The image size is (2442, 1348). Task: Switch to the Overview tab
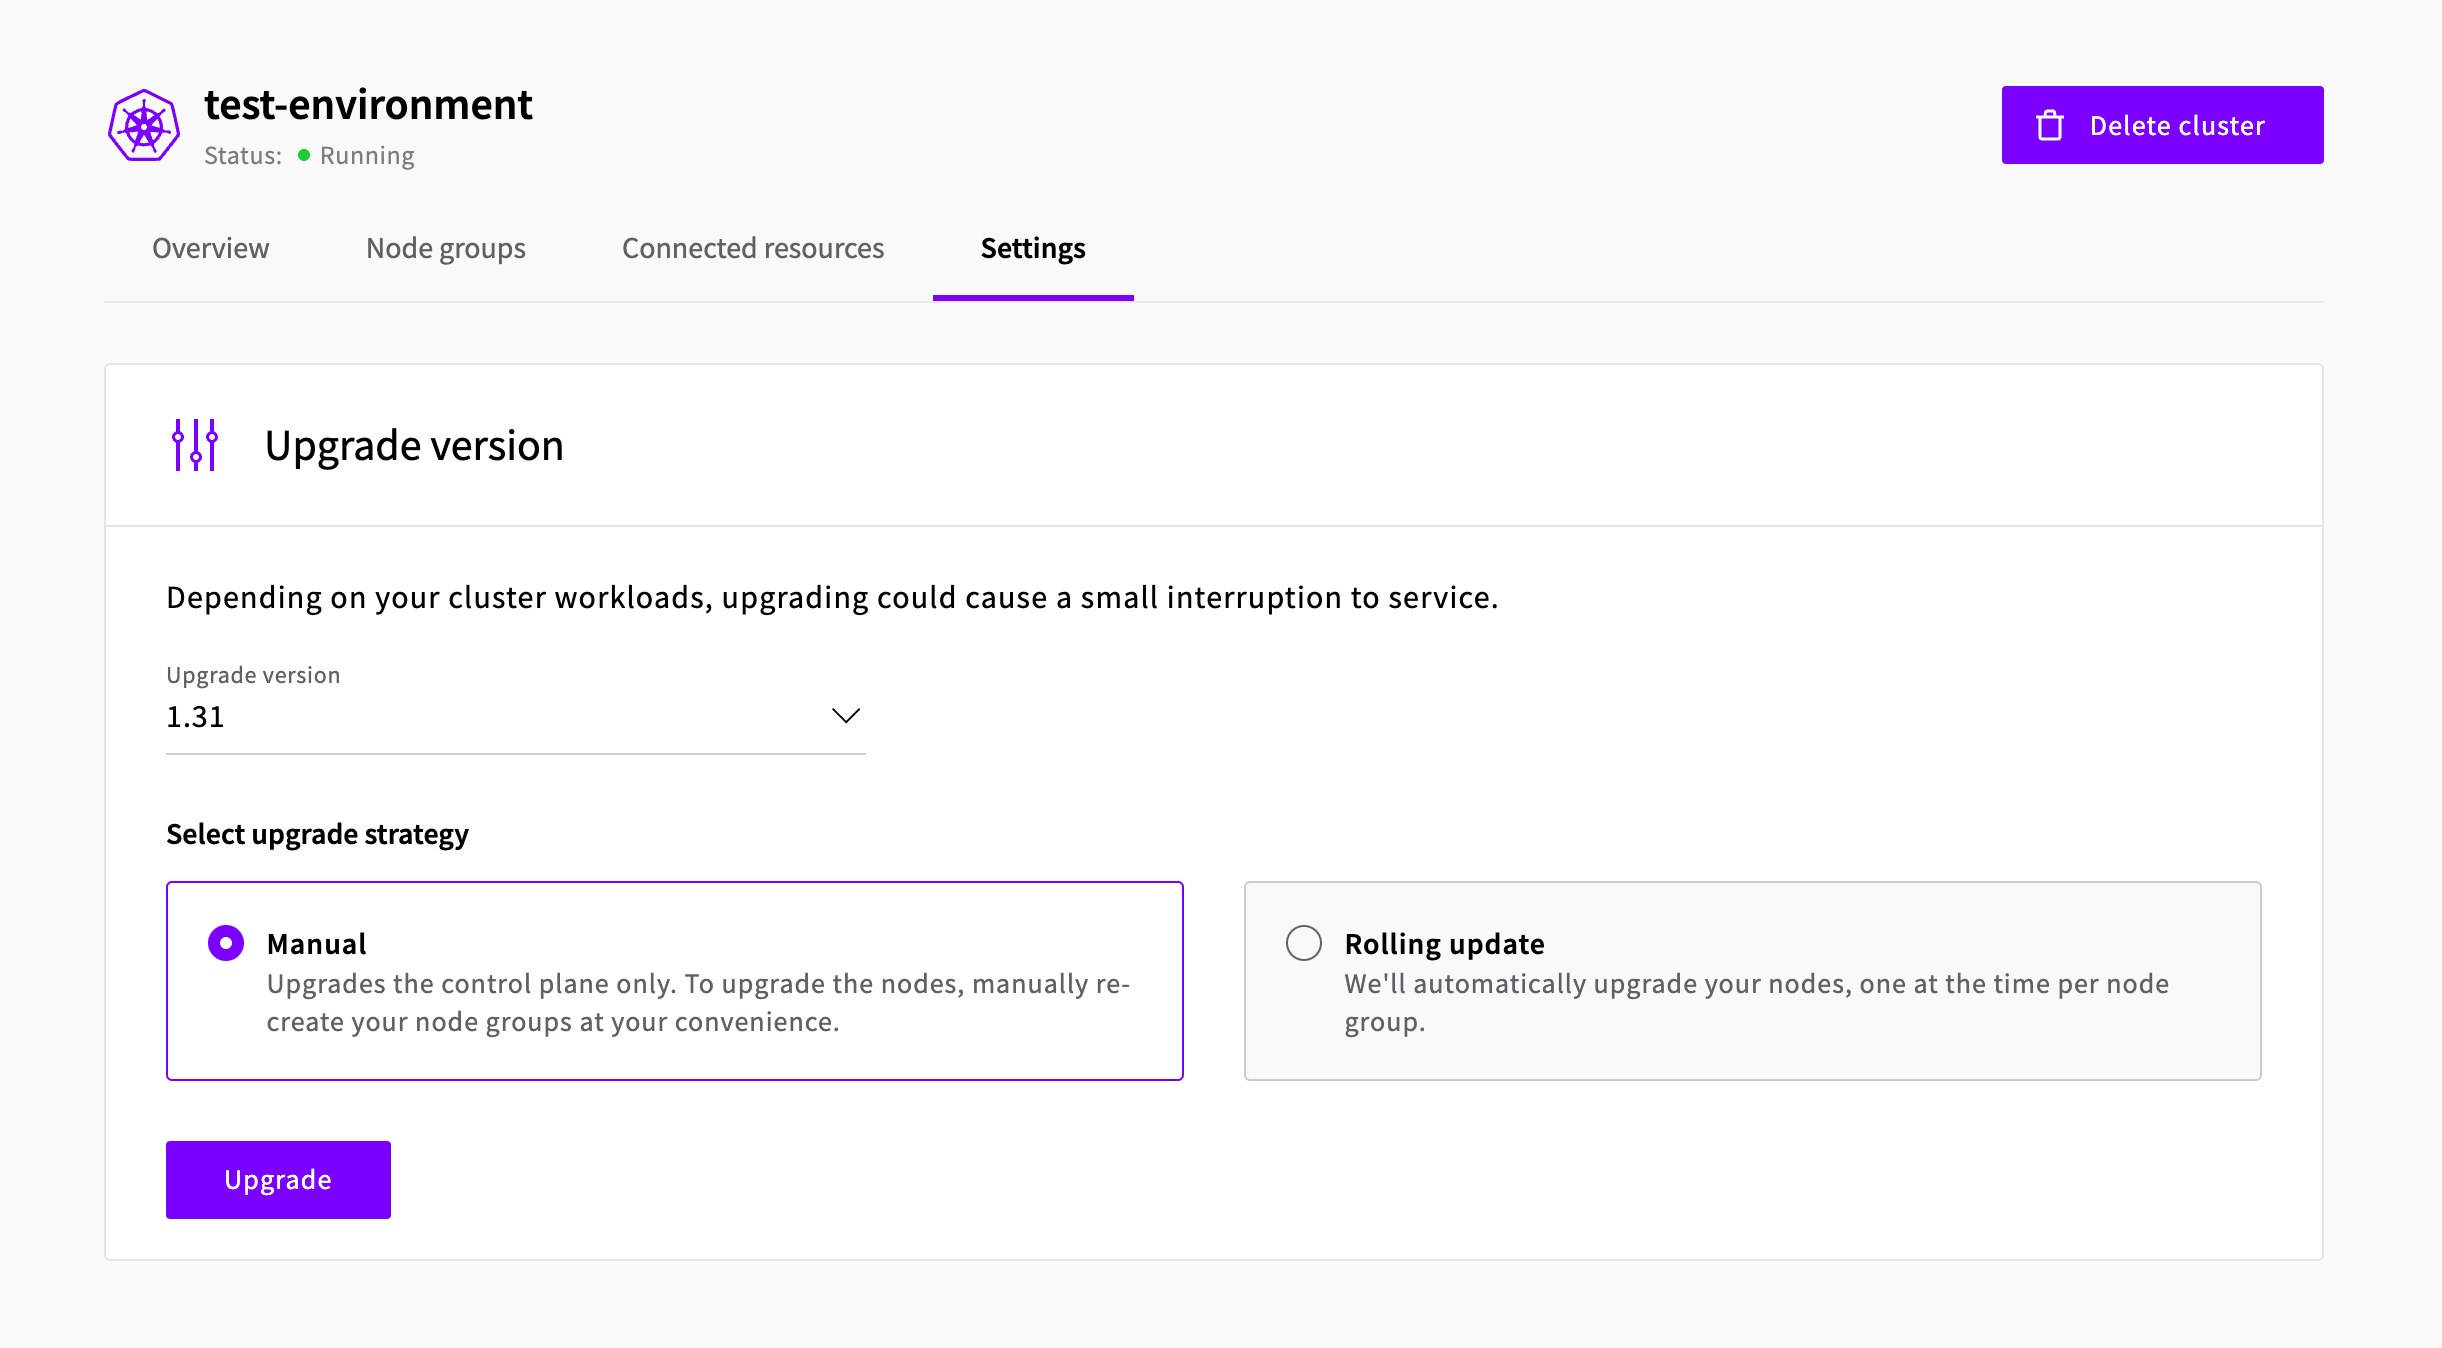(x=210, y=248)
